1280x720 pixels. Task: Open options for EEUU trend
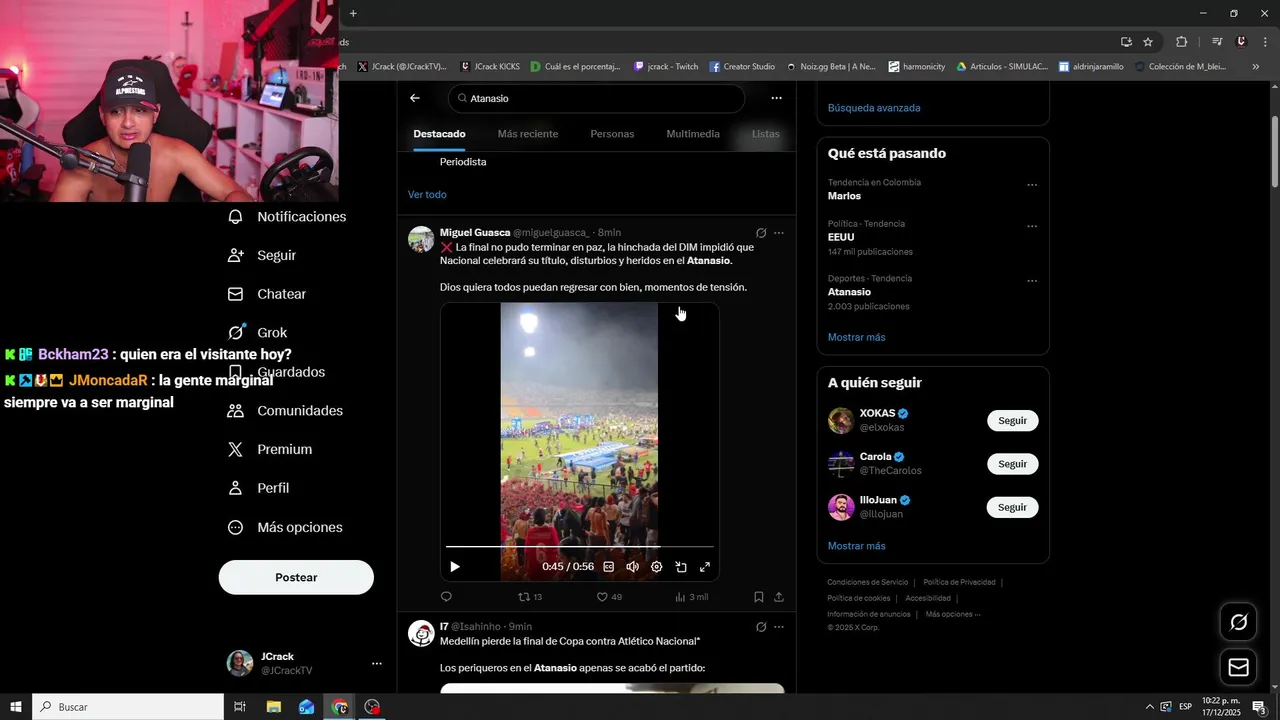tap(1032, 226)
